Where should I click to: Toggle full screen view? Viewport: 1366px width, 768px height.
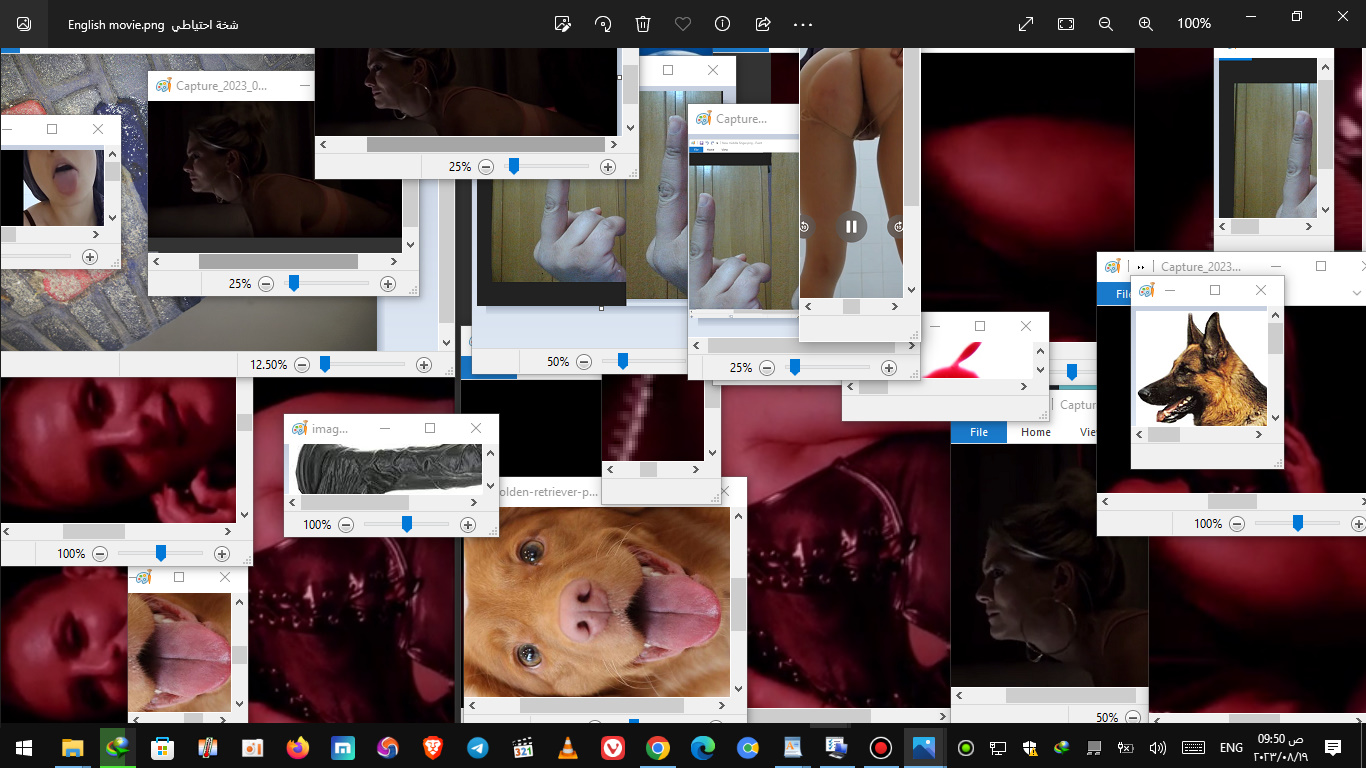pyautogui.click(x=1026, y=24)
